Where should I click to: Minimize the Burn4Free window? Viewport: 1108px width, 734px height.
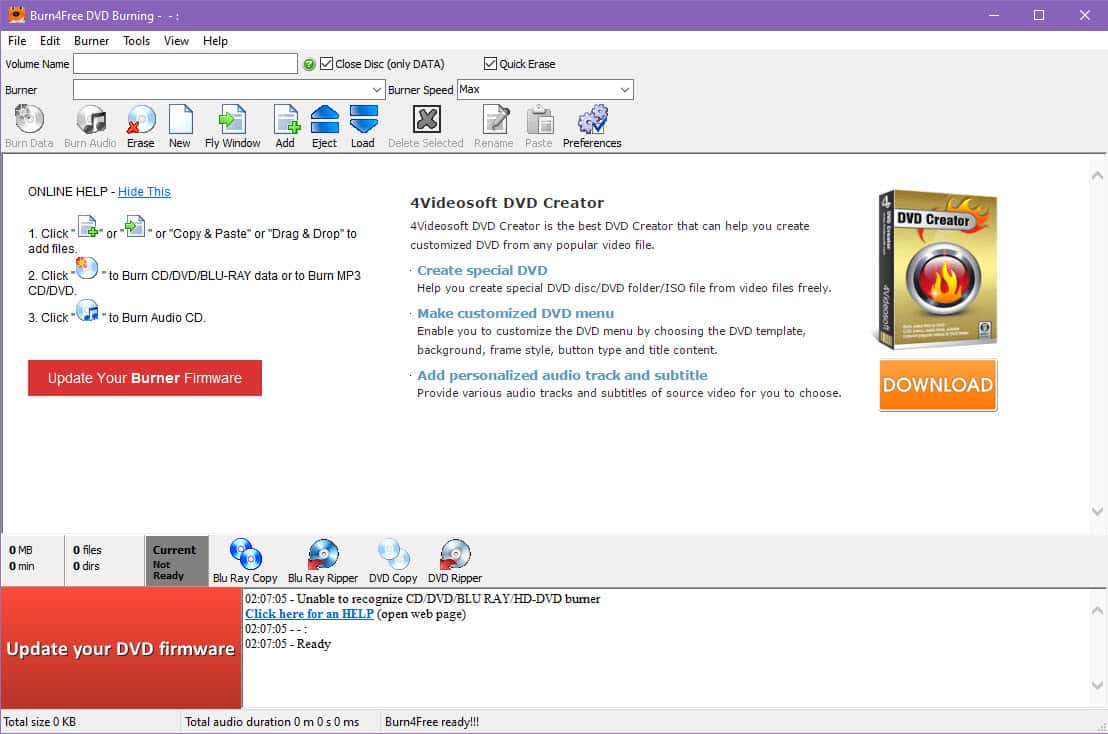point(994,15)
